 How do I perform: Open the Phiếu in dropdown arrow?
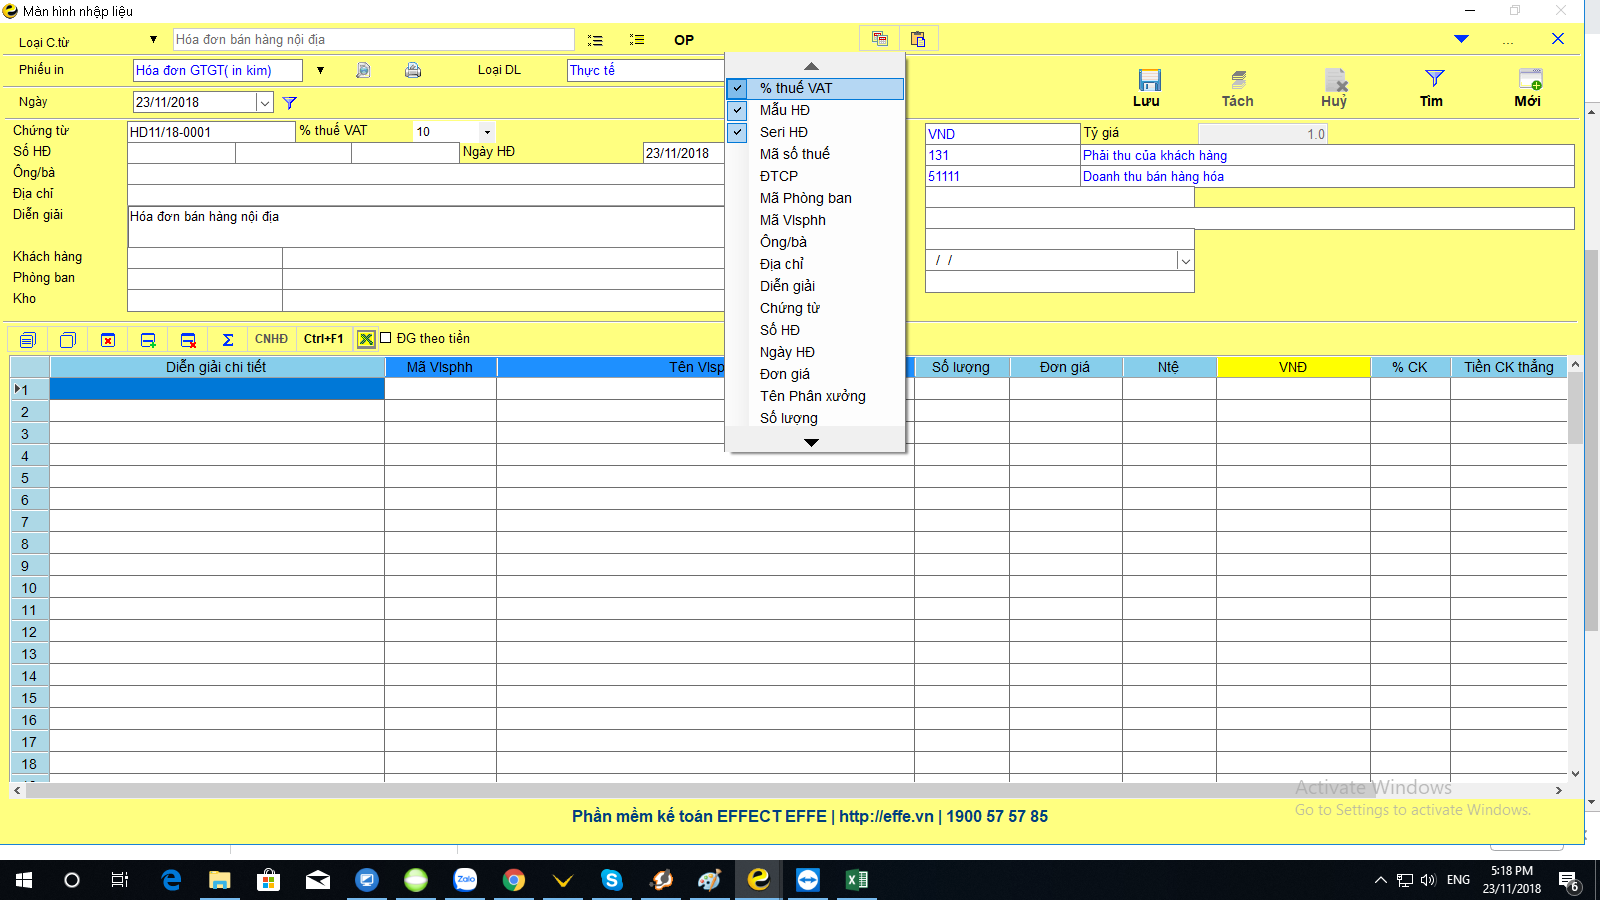(x=320, y=70)
